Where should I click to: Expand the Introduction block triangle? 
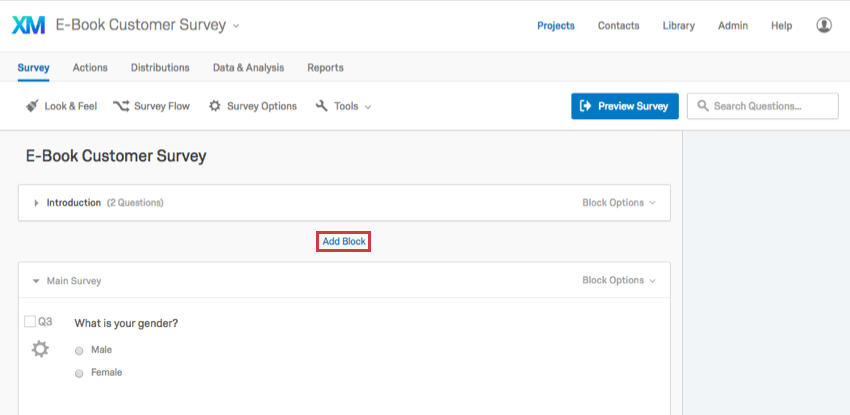click(36, 203)
